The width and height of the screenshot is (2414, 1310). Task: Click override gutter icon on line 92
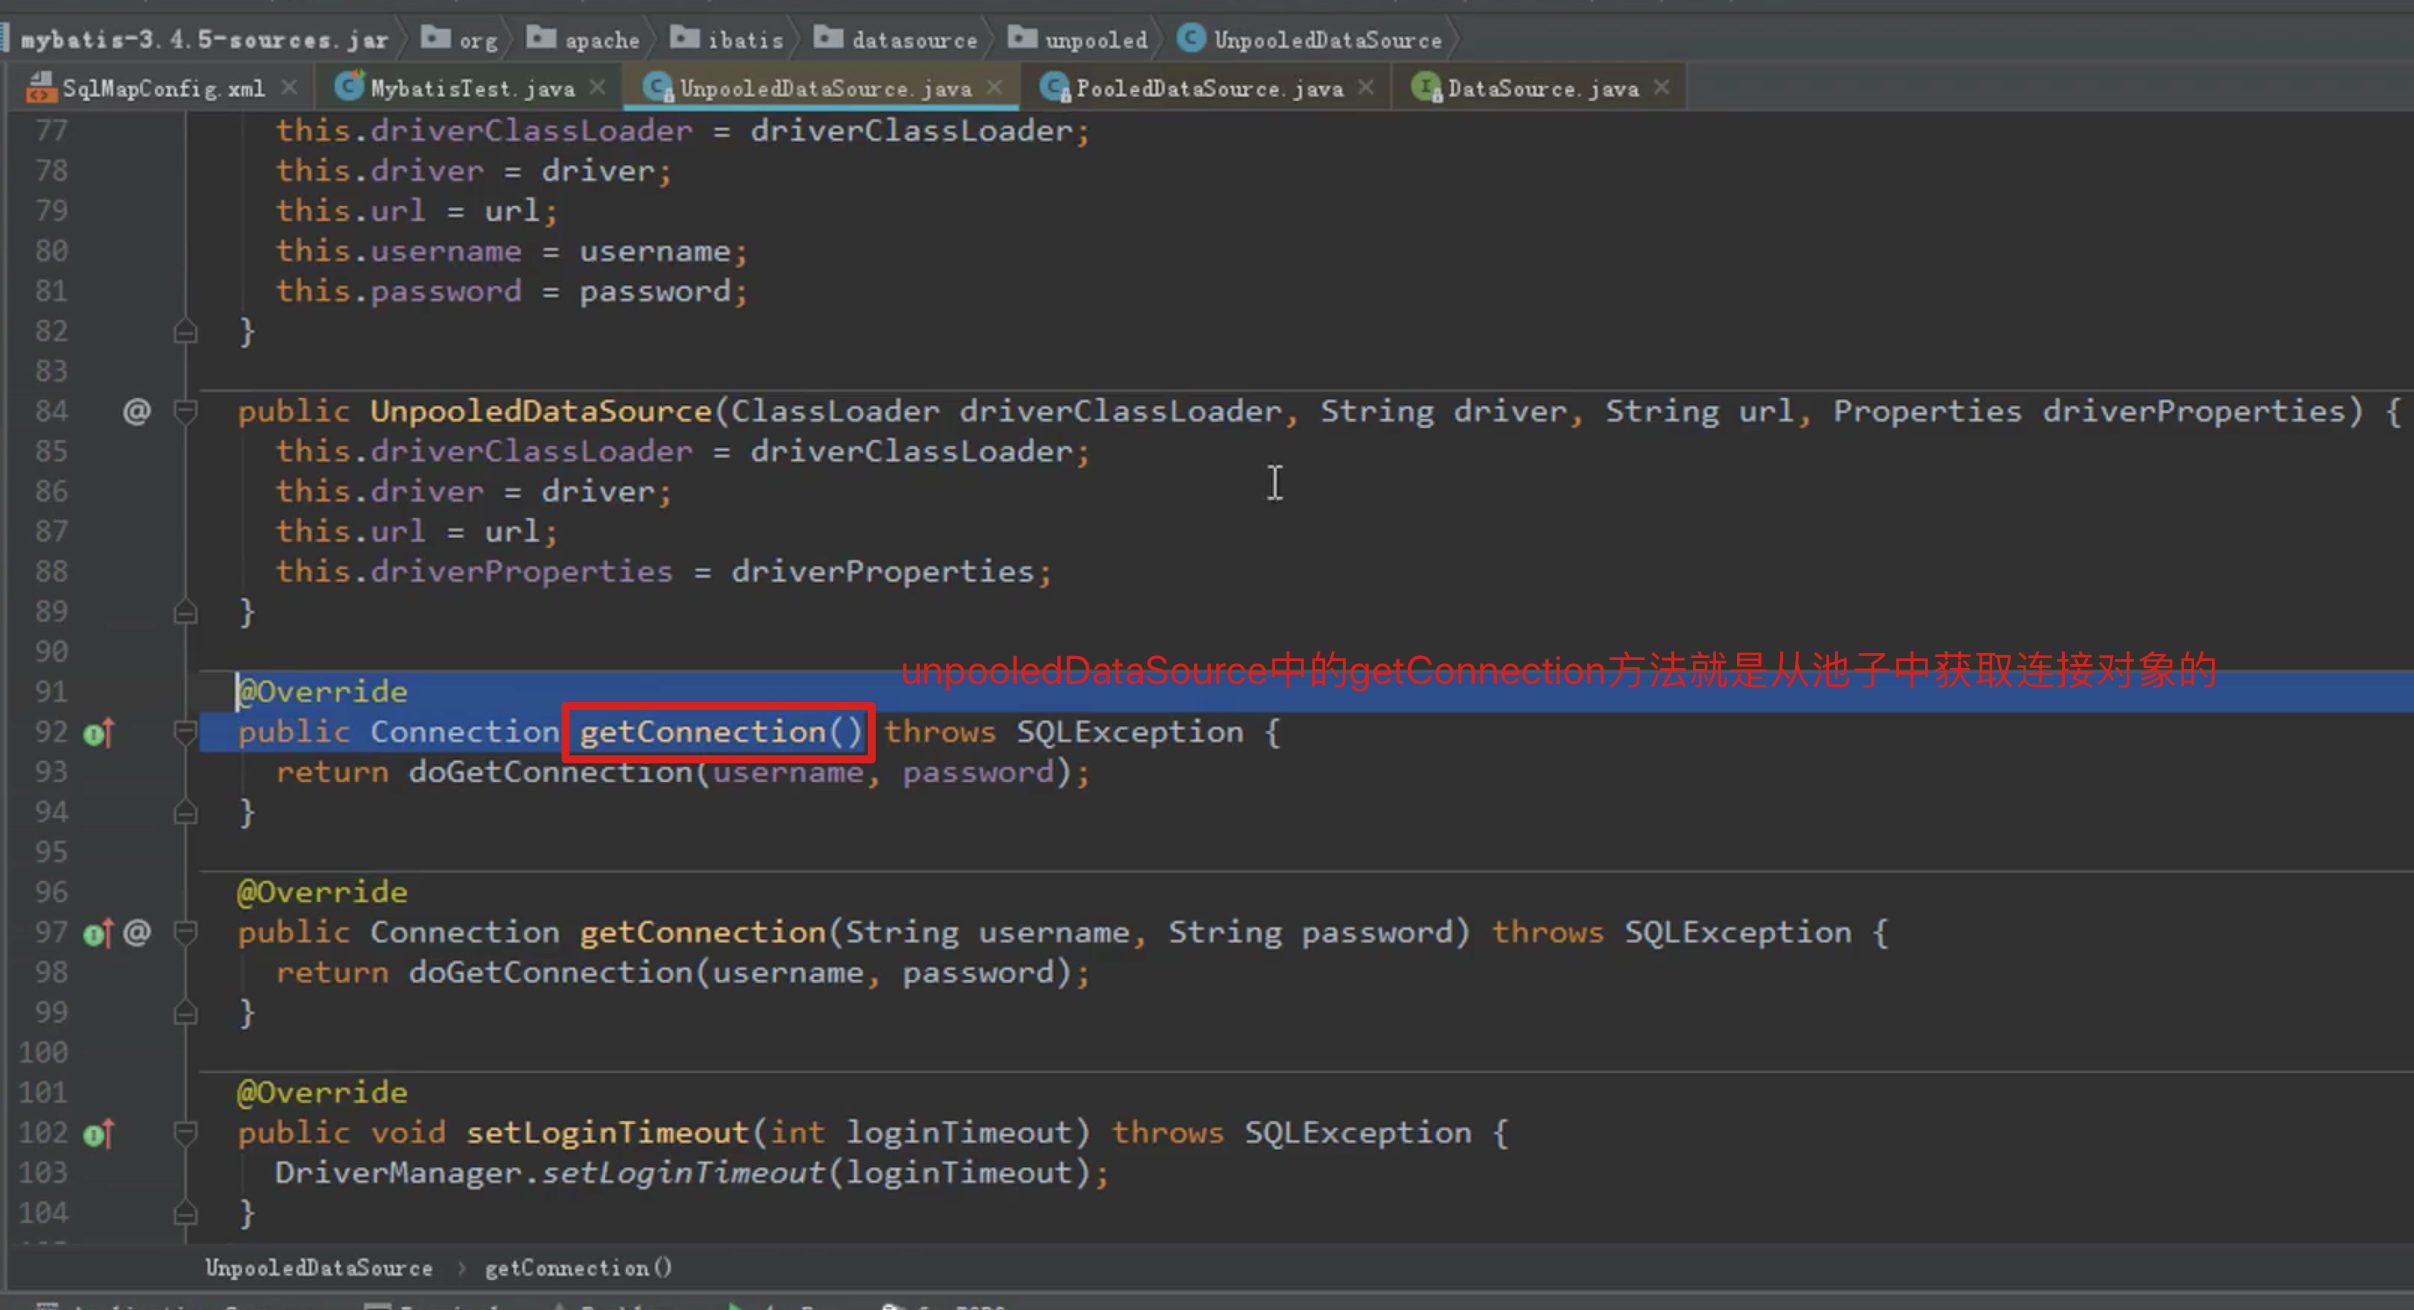97,734
